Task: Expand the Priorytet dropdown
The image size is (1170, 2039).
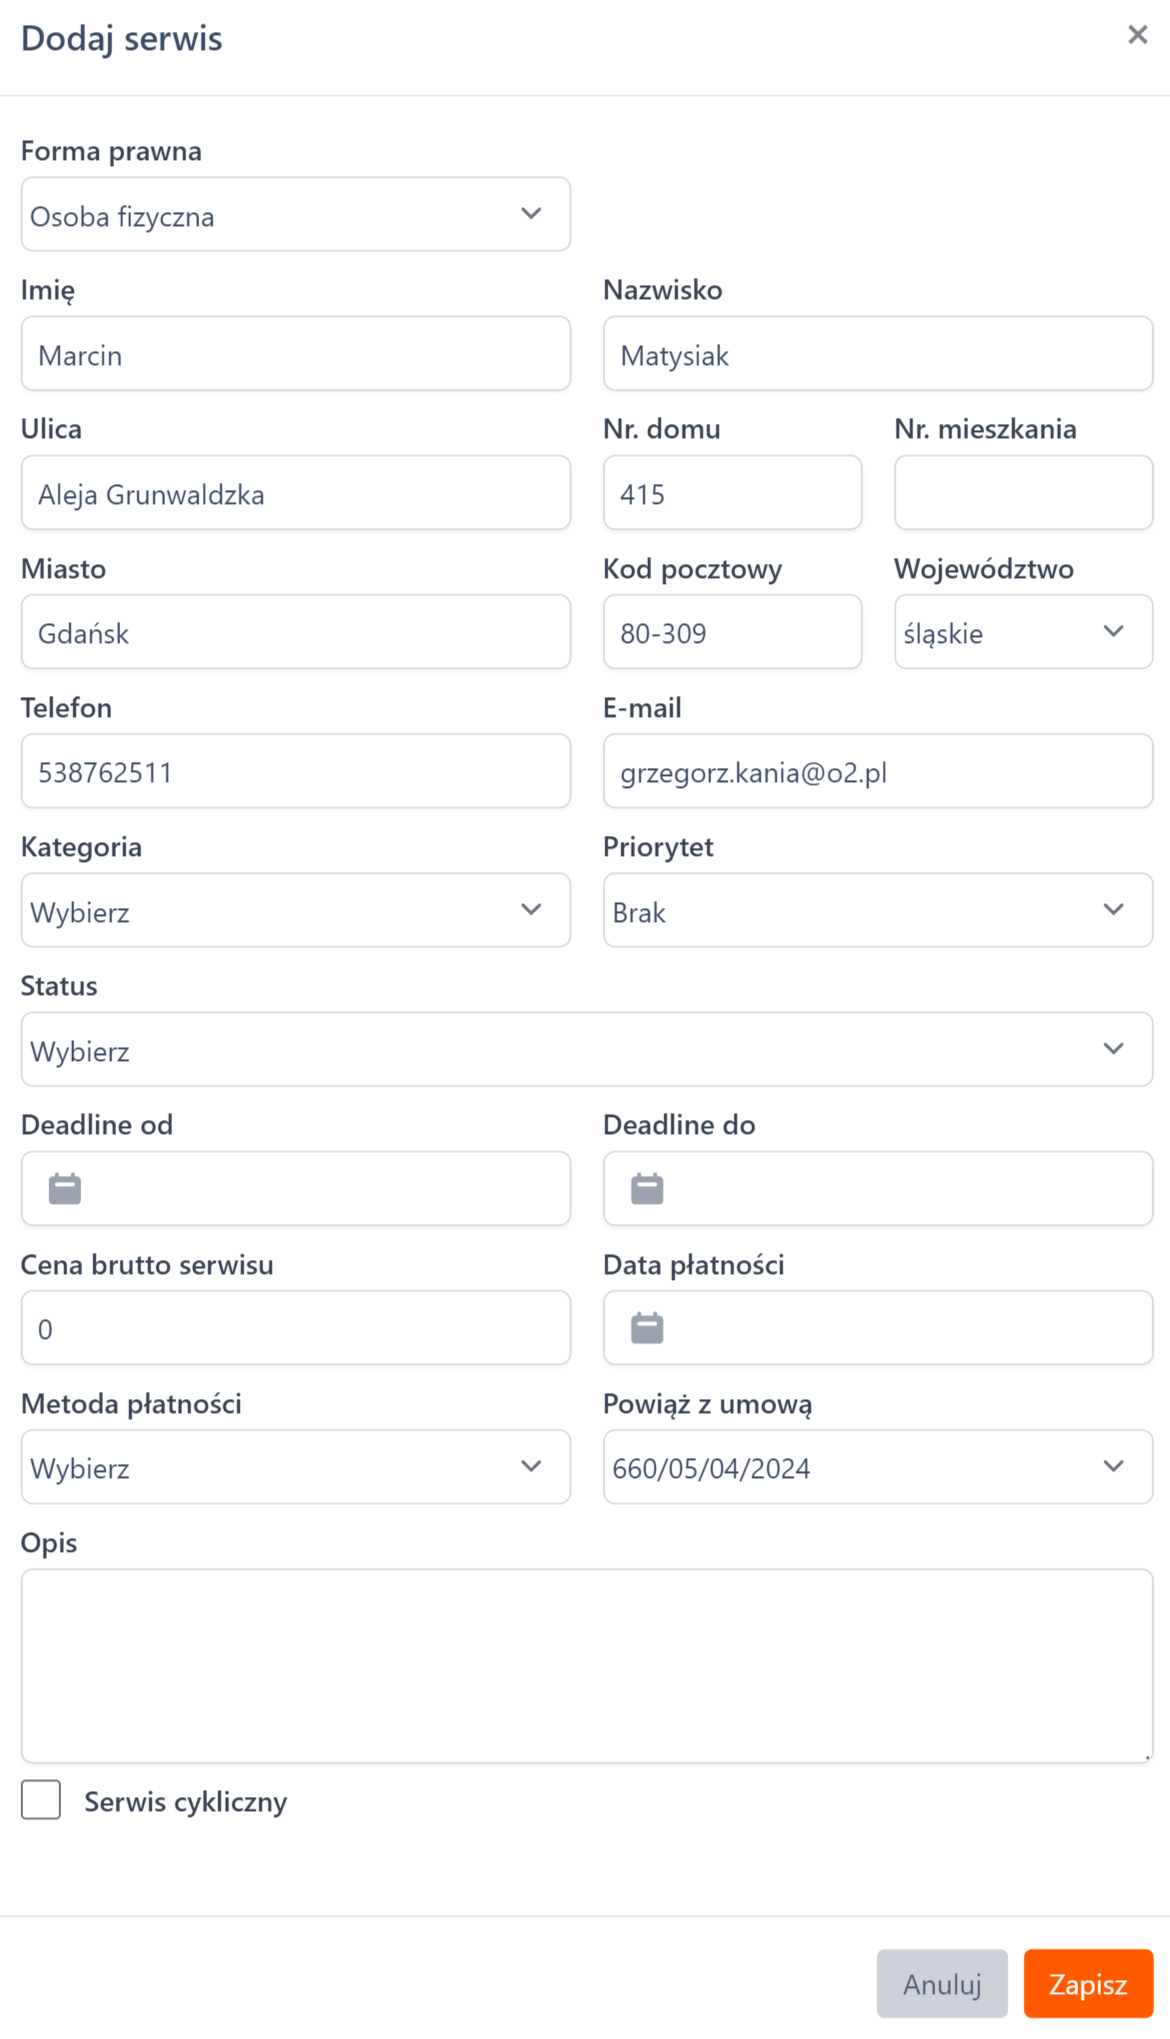Action: tap(877, 911)
